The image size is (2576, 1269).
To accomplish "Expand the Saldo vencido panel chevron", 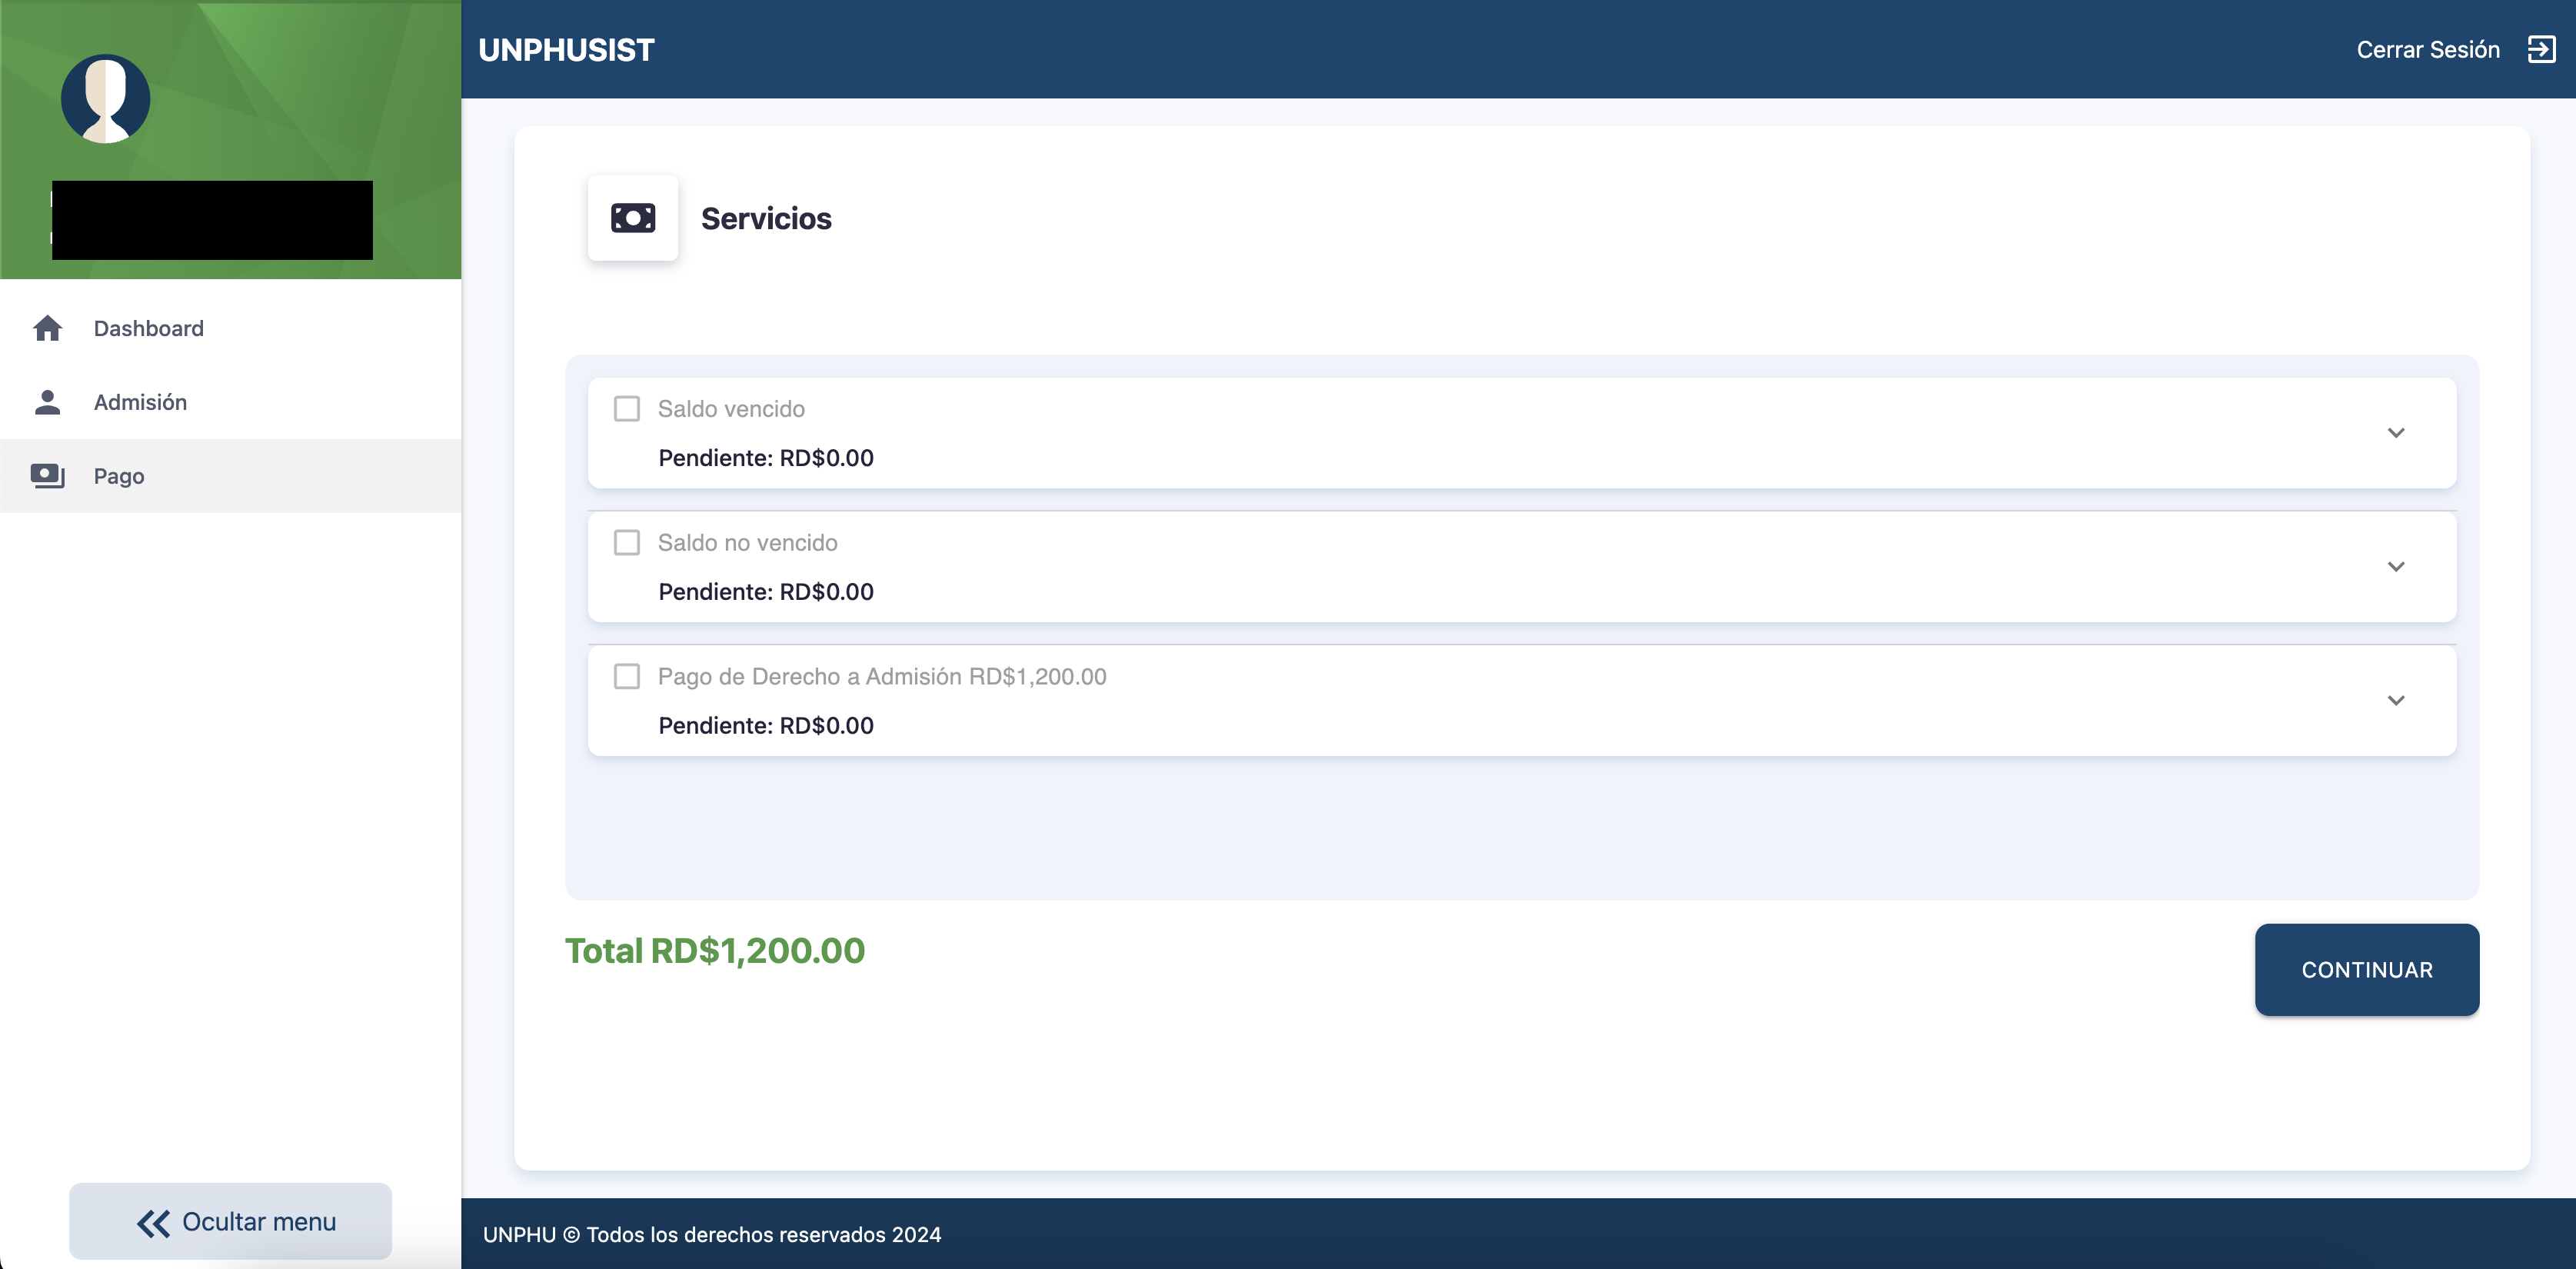I will click(x=2395, y=433).
